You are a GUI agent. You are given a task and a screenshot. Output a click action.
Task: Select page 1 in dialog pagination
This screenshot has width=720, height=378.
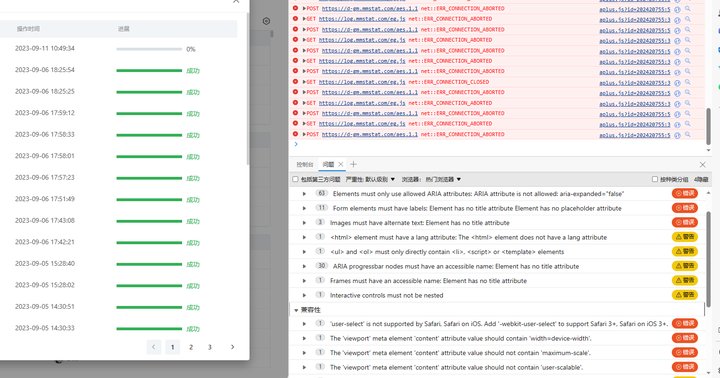point(173,347)
